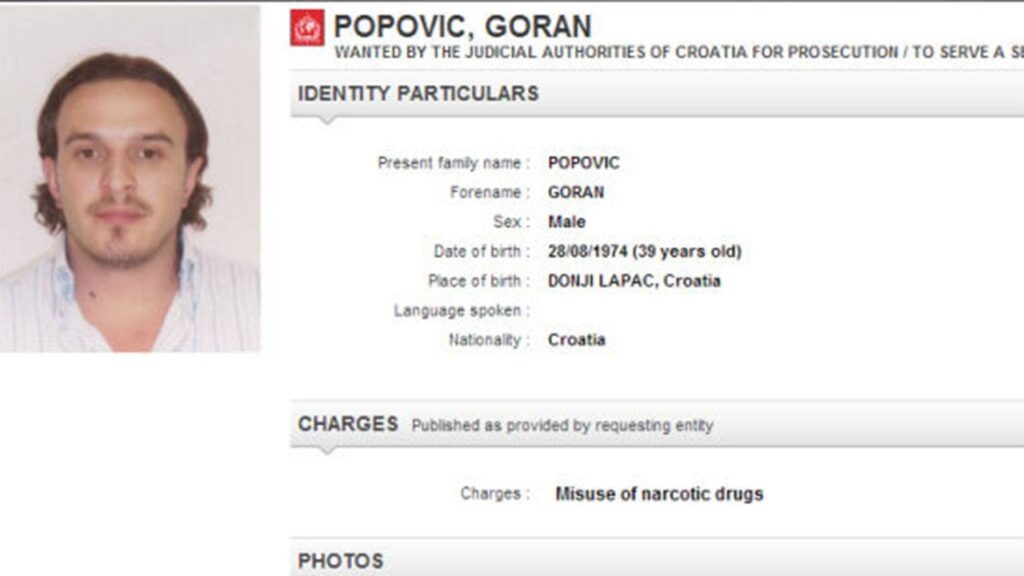Collapse the Charges section header
The height and width of the screenshot is (576, 1024).
[348, 424]
